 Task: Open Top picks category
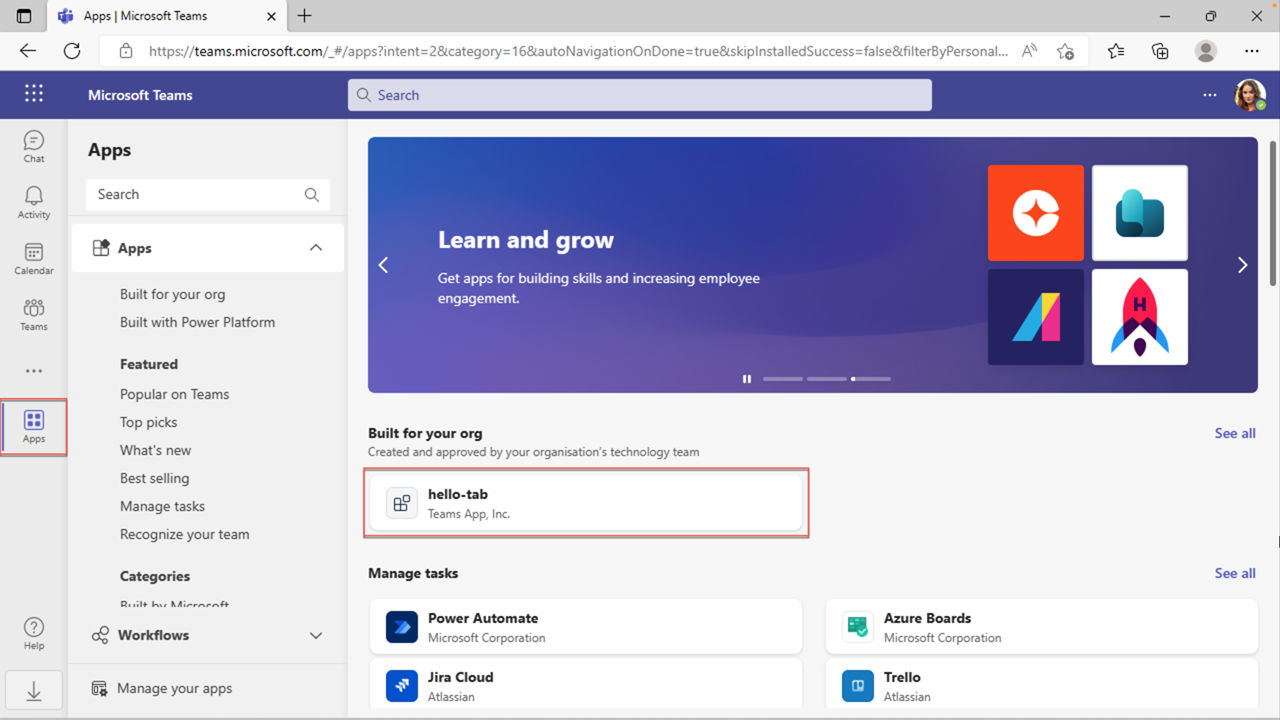[x=148, y=422]
